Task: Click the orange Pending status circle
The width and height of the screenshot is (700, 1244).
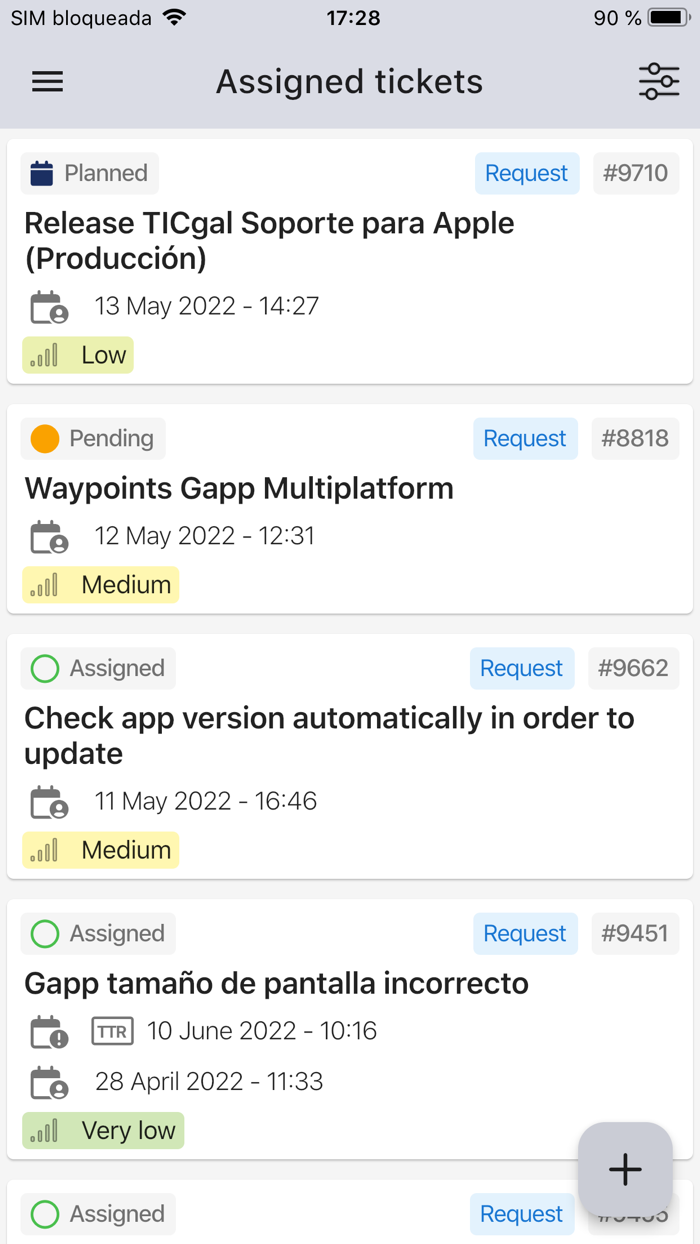Action: point(45,438)
